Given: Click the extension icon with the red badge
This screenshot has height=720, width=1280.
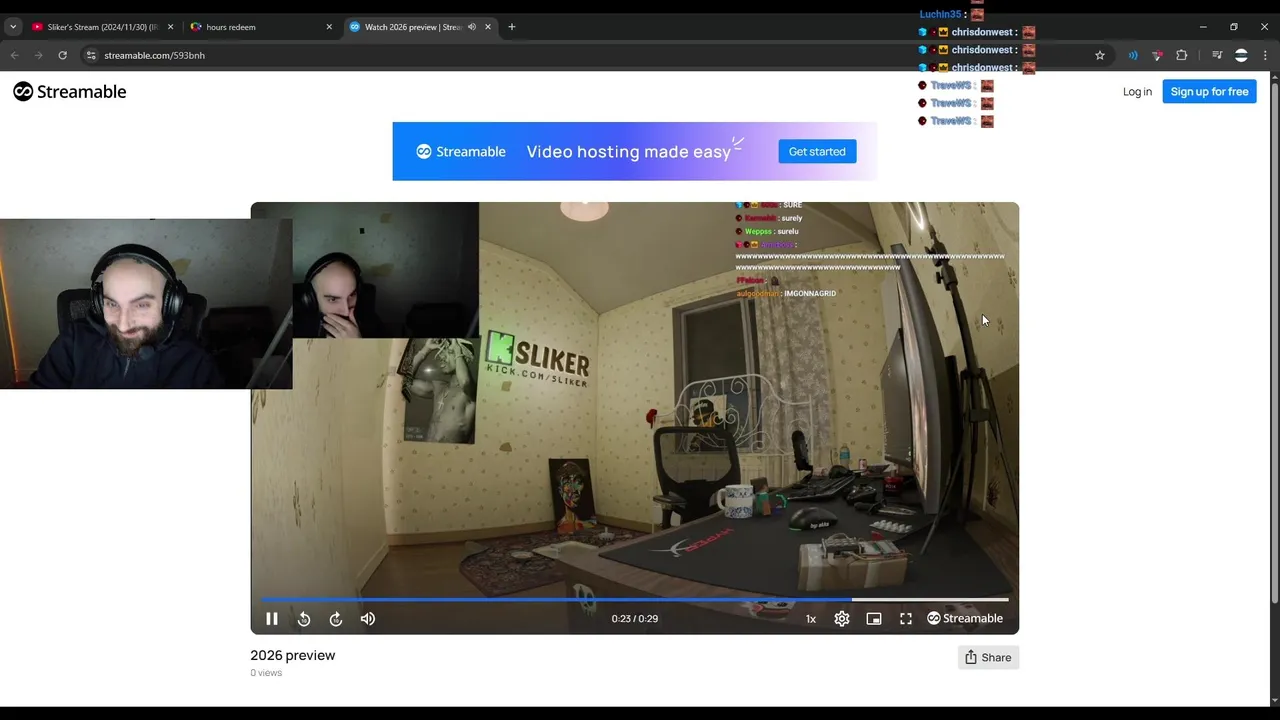Looking at the screenshot, I should [x=1157, y=55].
